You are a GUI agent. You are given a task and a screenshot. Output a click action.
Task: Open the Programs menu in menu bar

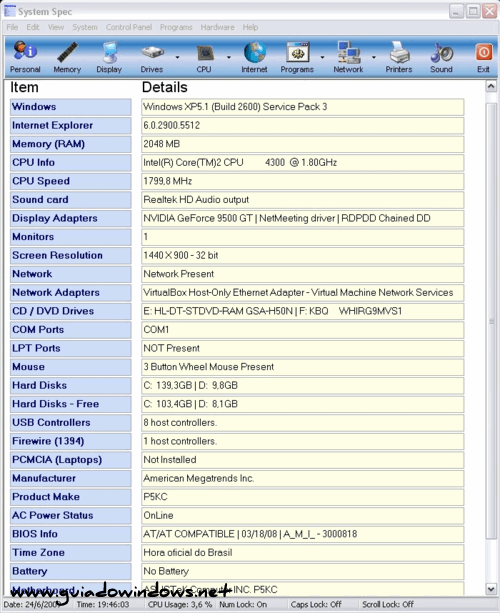(x=176, y=27)
